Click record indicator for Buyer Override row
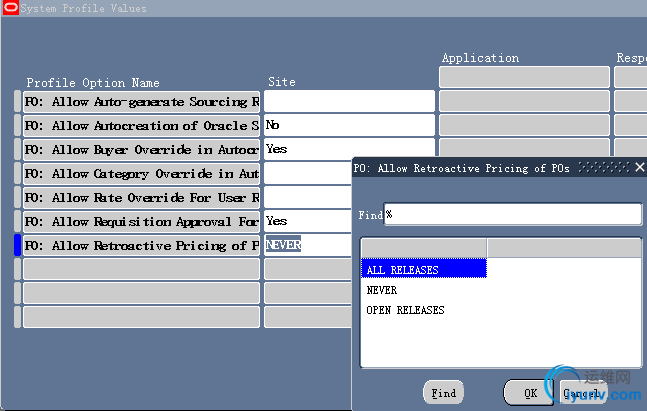647x411 pixels. point(17,149)
